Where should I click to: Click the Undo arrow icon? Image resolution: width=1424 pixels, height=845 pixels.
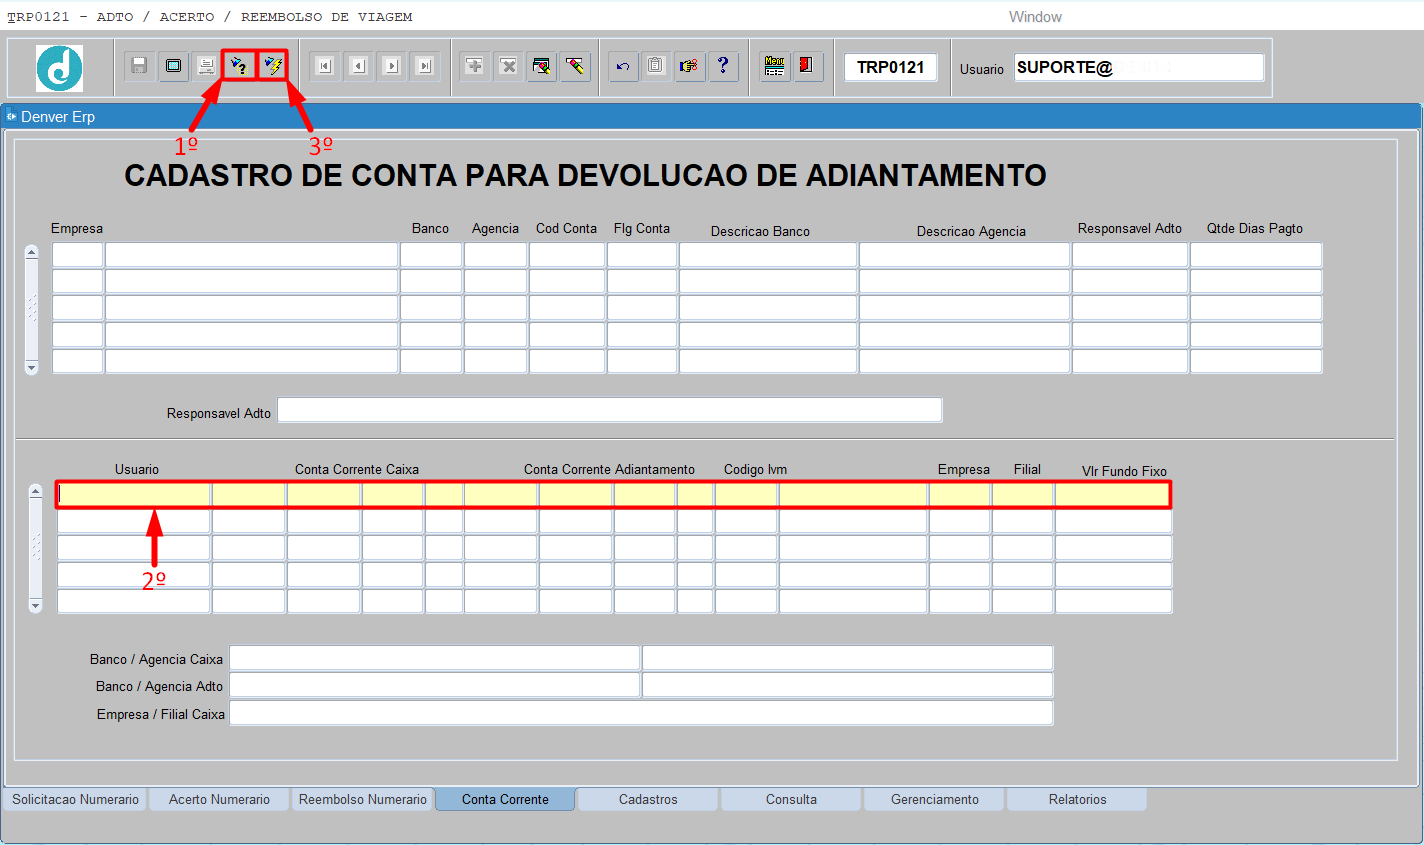(621, 66)
